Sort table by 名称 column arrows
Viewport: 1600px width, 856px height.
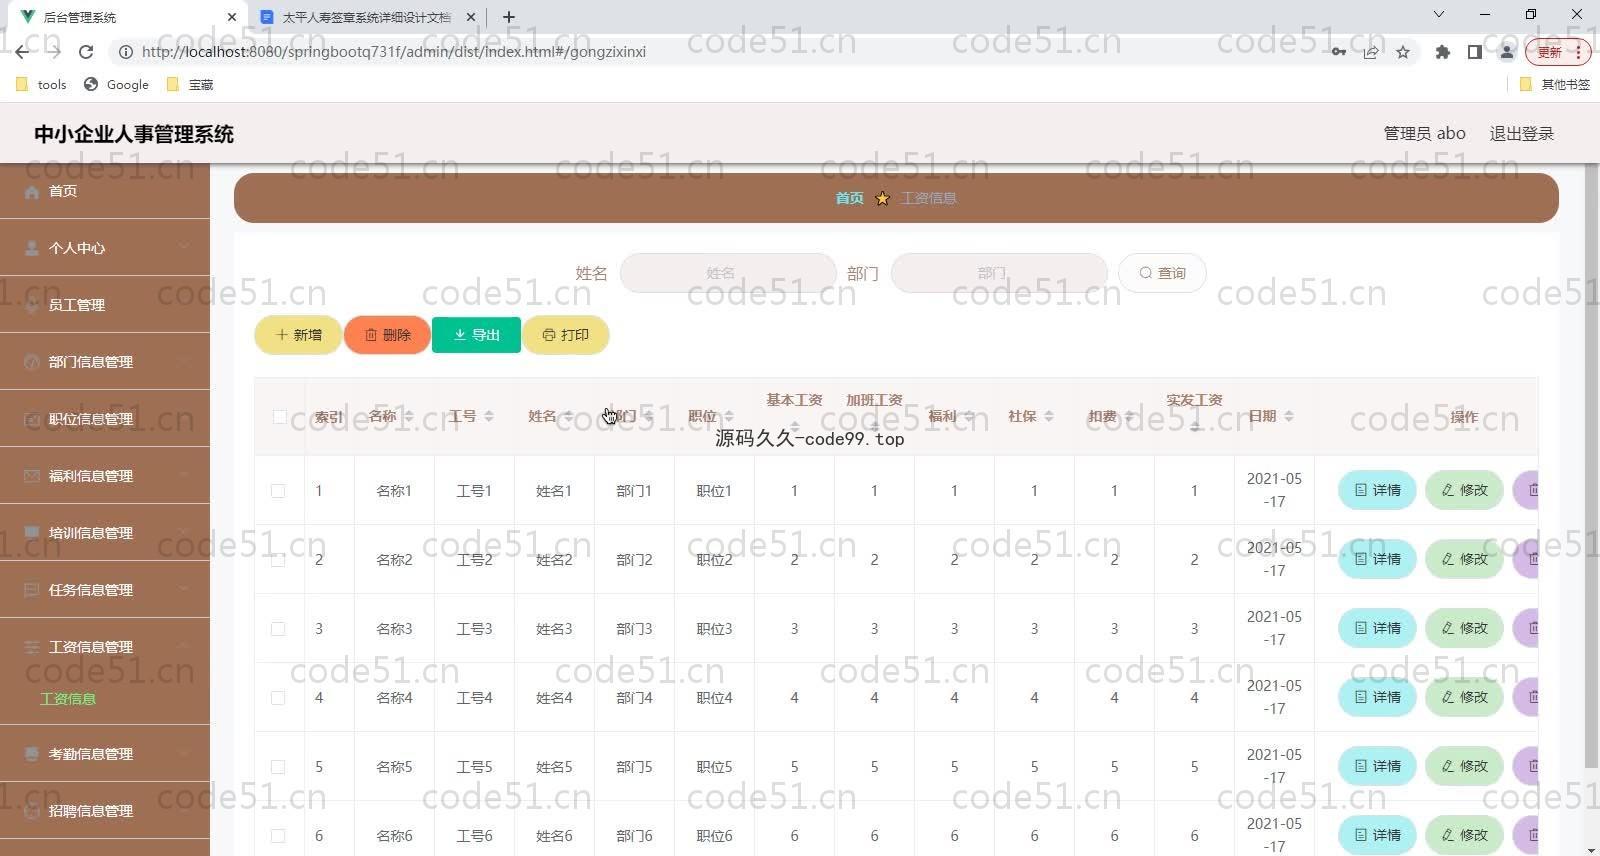[409, 416]
